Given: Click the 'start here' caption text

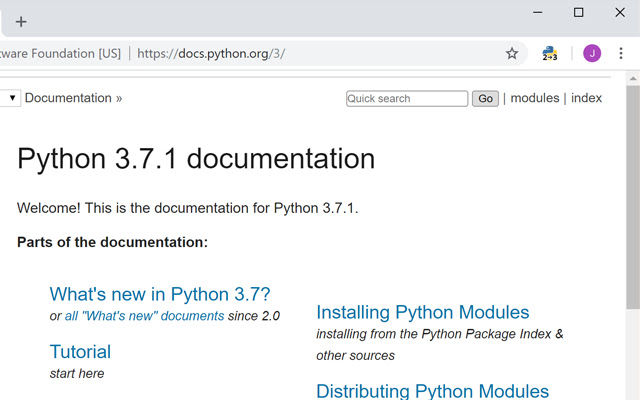Looking at the screenshot, I should 77,373.
